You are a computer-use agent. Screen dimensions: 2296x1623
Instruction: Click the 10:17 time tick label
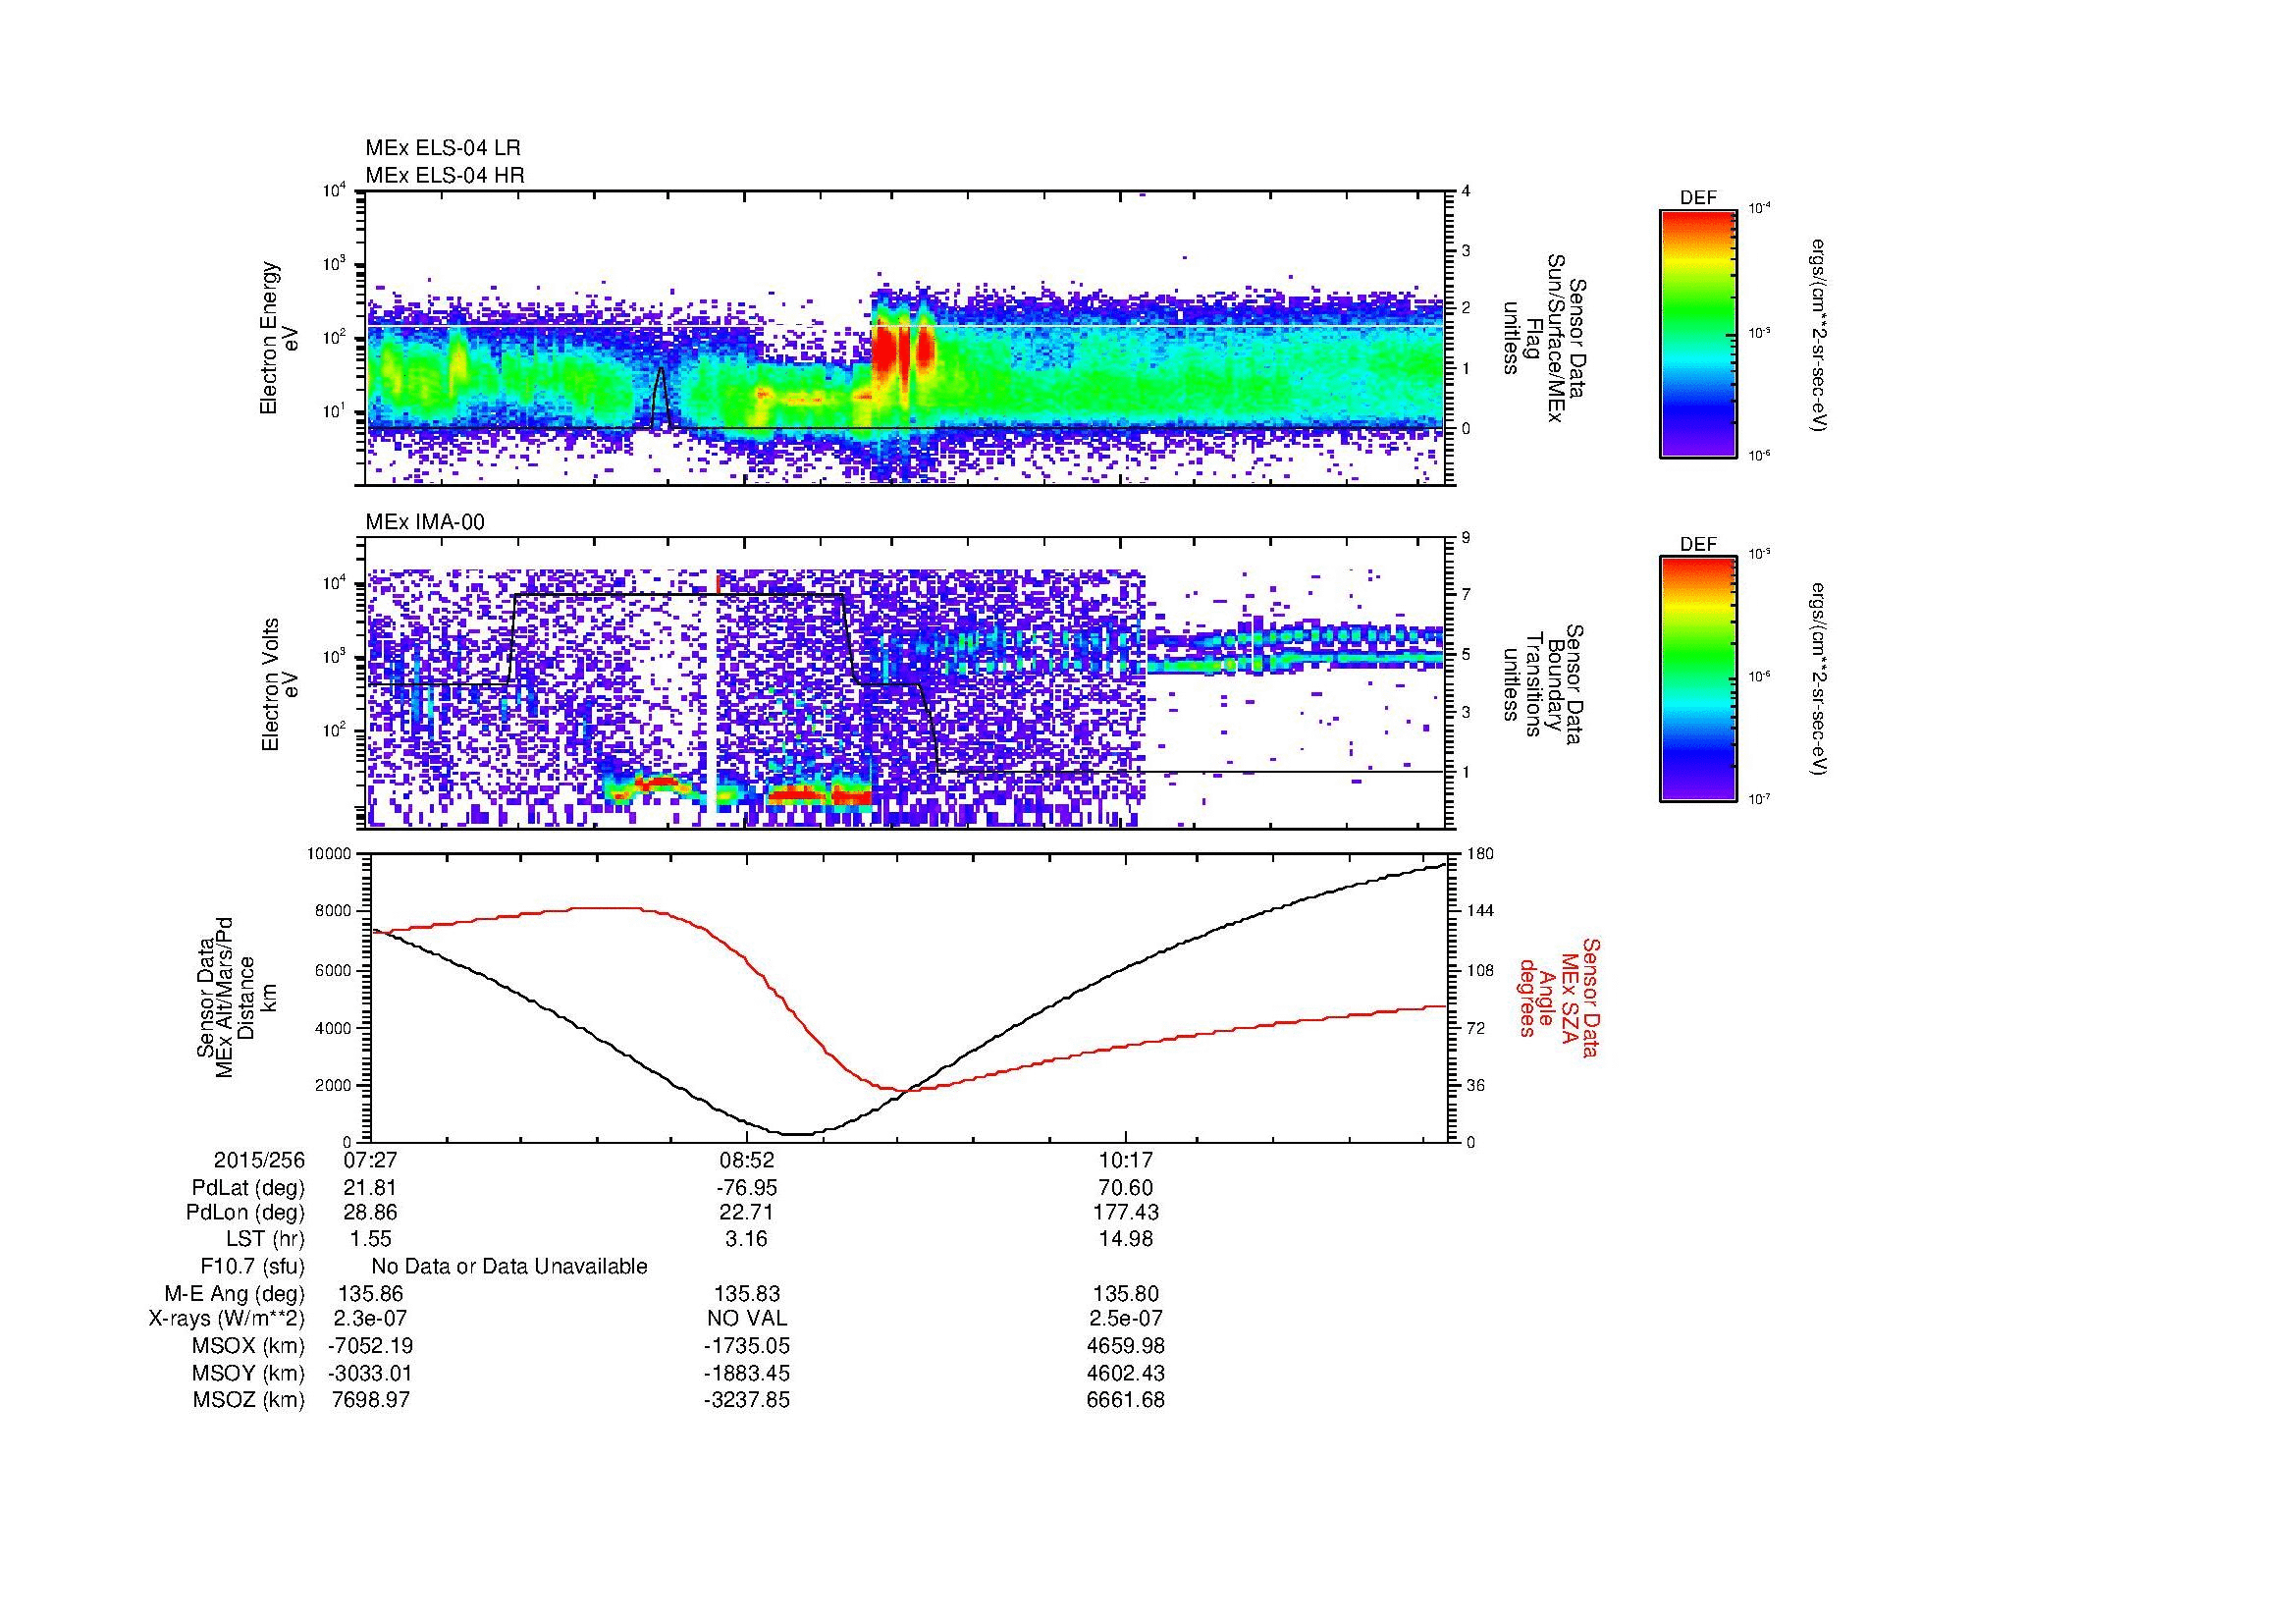pos(1126,1161)
